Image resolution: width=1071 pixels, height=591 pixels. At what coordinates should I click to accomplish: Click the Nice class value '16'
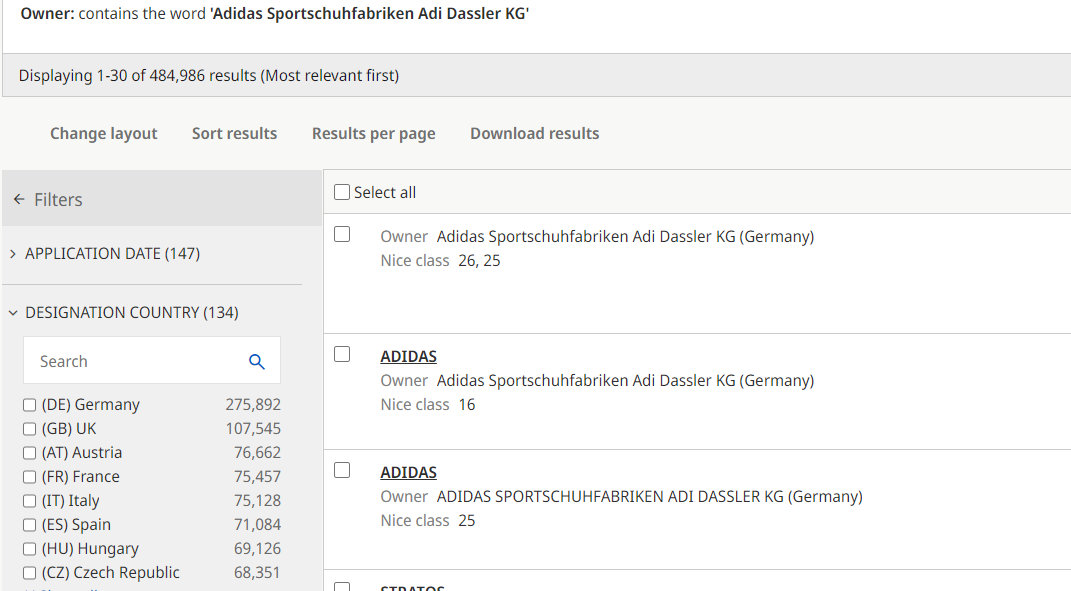[x=467, y=404]
